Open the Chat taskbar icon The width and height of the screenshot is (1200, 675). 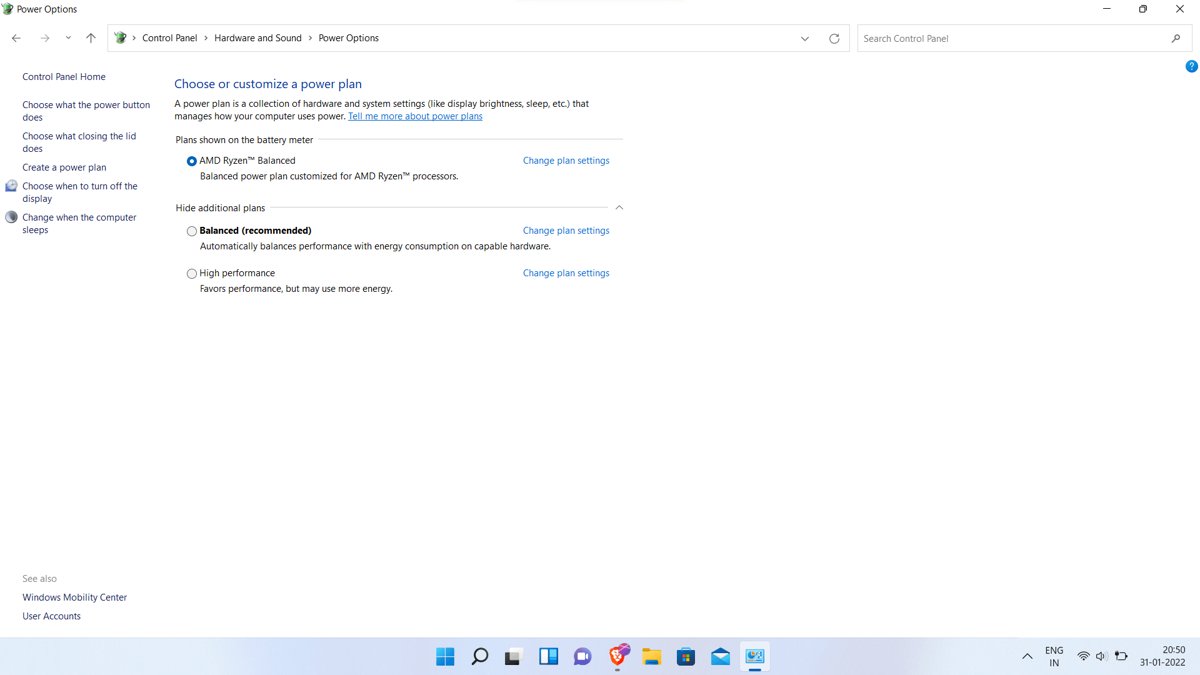pos(582,656)
